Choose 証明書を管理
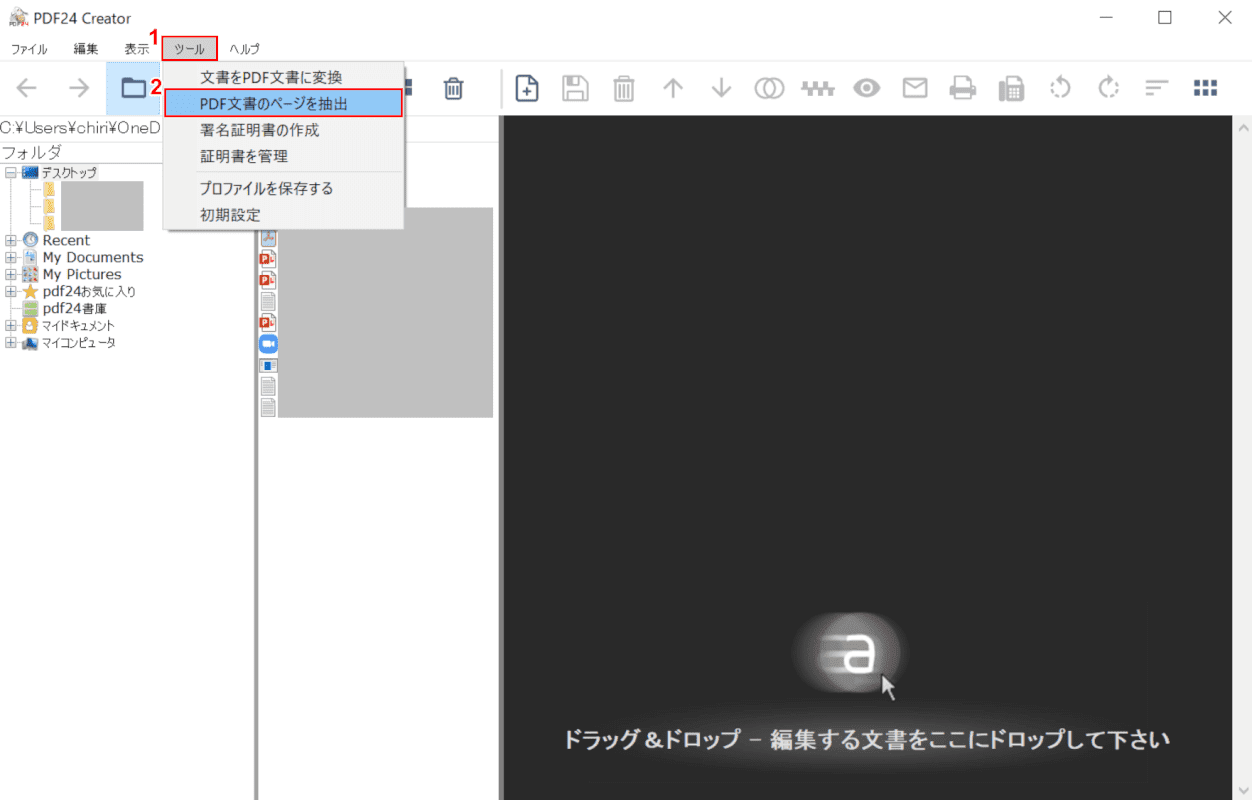The height and width of the screenshot is (800, 1252). (284, 156)
